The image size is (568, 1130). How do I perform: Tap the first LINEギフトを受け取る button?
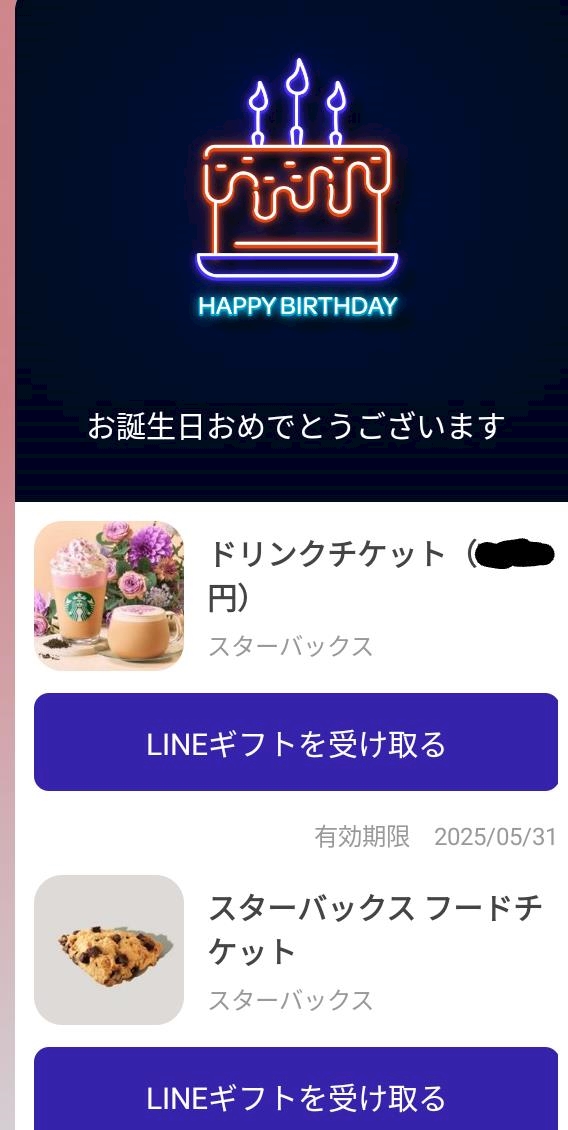coord(296,742)
